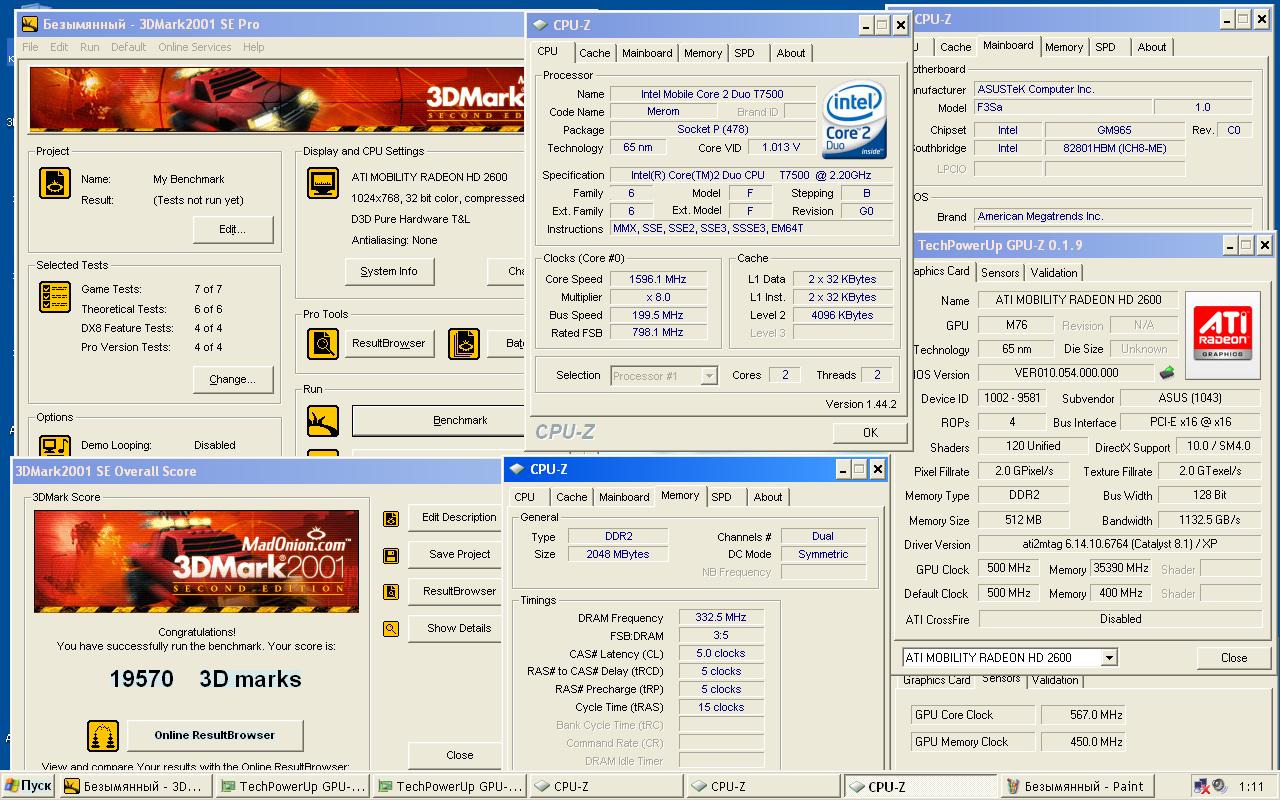Click the Bandwidth 1132.5 GB/s value
Viewport: 1280px width, 800px height.
1209,520
